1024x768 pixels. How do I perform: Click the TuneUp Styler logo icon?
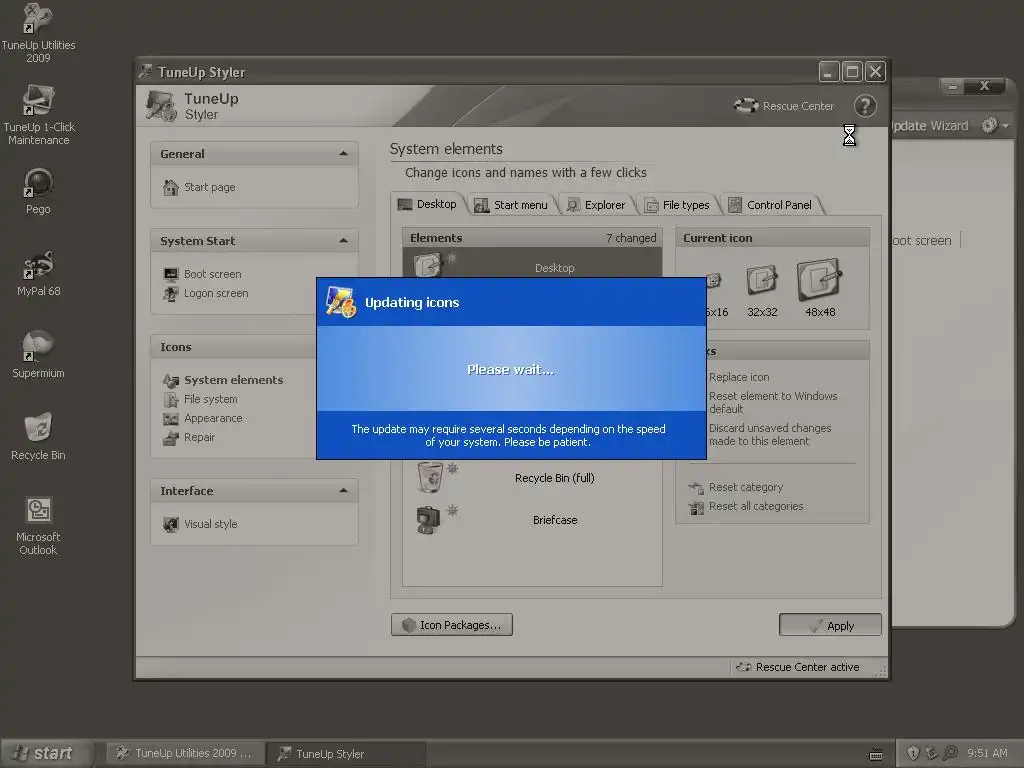(x=161, y=106)
